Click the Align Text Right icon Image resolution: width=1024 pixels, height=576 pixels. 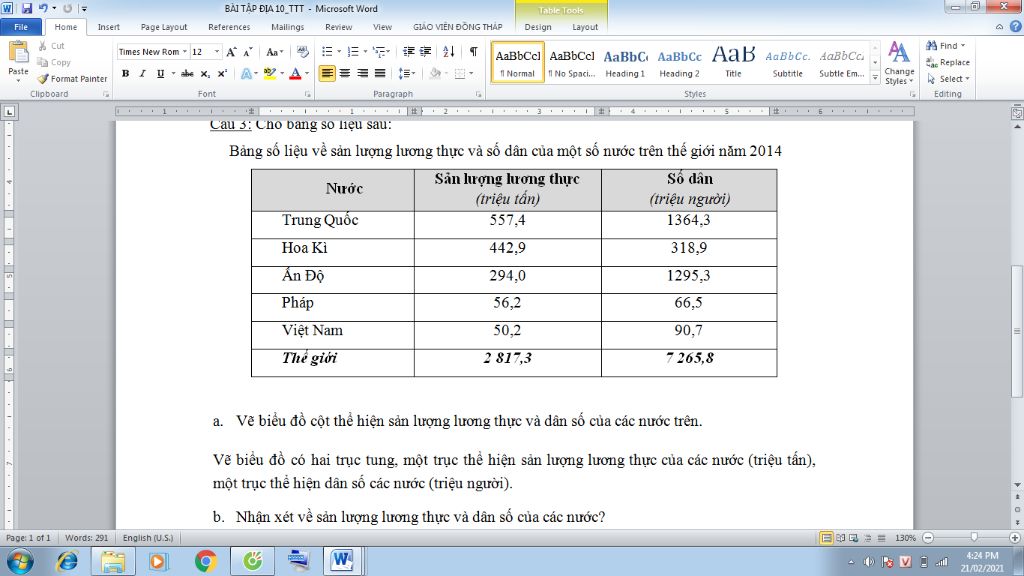tap(362, 74)
